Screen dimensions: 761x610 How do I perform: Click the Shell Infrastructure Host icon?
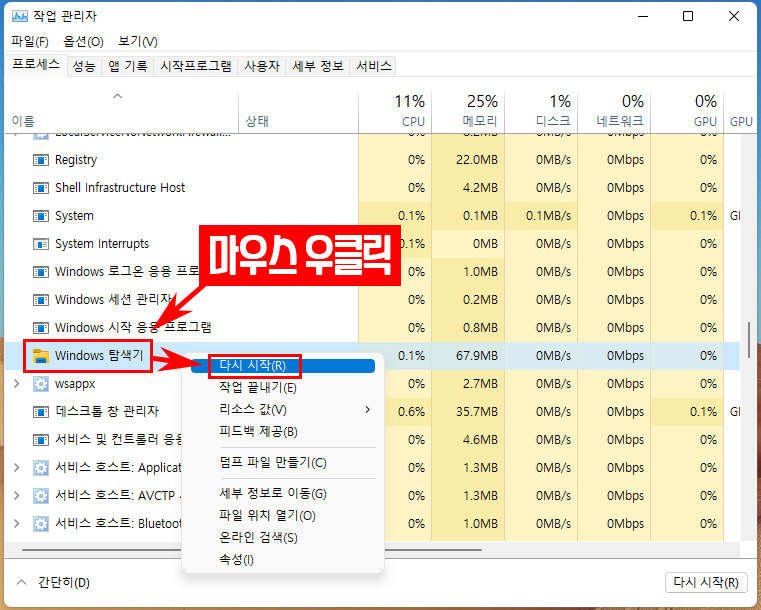(41, 188)
